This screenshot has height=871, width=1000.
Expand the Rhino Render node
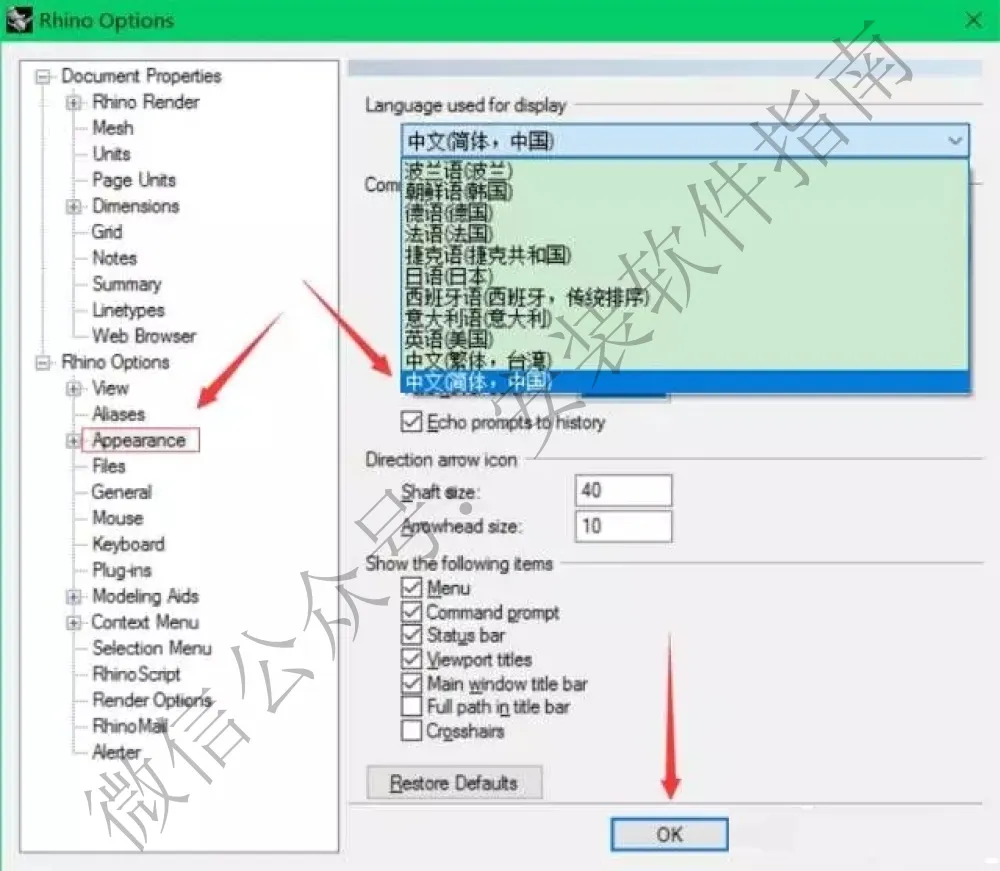point(73,103)
